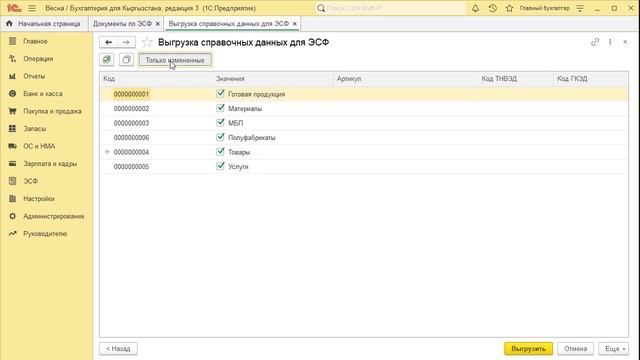Click the Выгрузить button
The width and height of the screenshot is (640, 360).
(x=528, y=349)
